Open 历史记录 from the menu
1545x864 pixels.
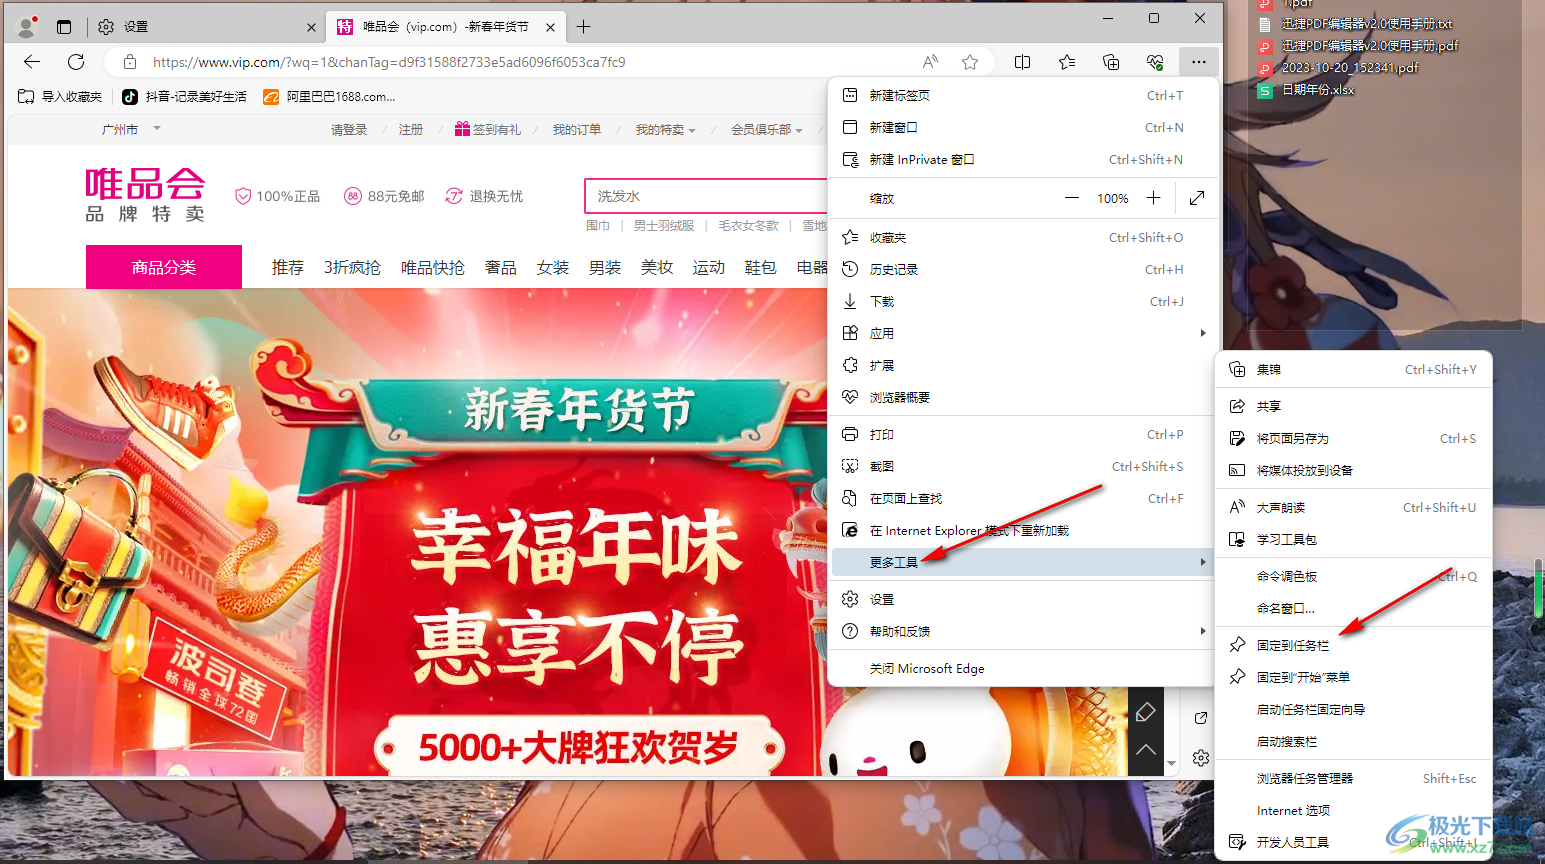pyautogui.click(x=1023, y=269)
